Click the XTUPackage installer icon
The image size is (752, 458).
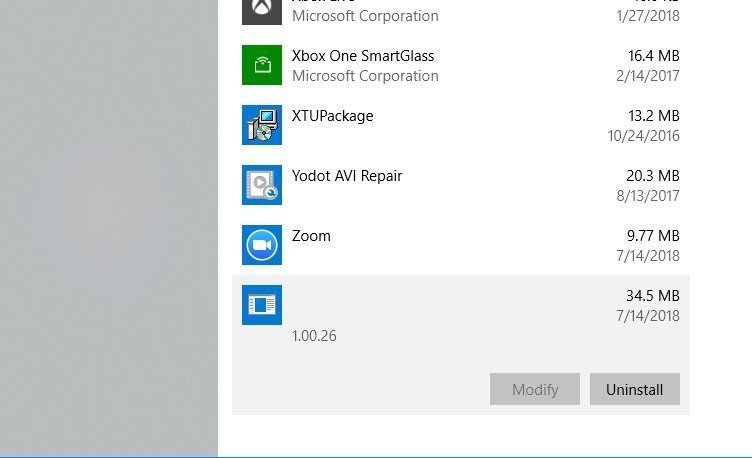pyautogui.click(x=262, y=125)
